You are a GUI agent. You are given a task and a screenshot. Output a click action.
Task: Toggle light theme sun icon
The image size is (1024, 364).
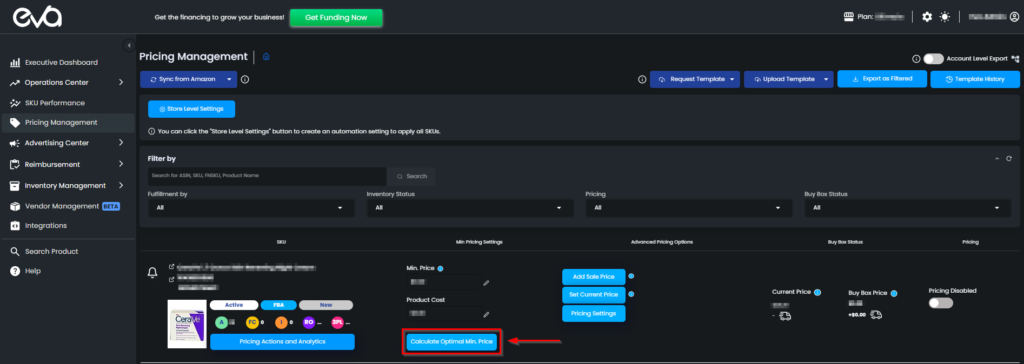click(x=944, y=17)
